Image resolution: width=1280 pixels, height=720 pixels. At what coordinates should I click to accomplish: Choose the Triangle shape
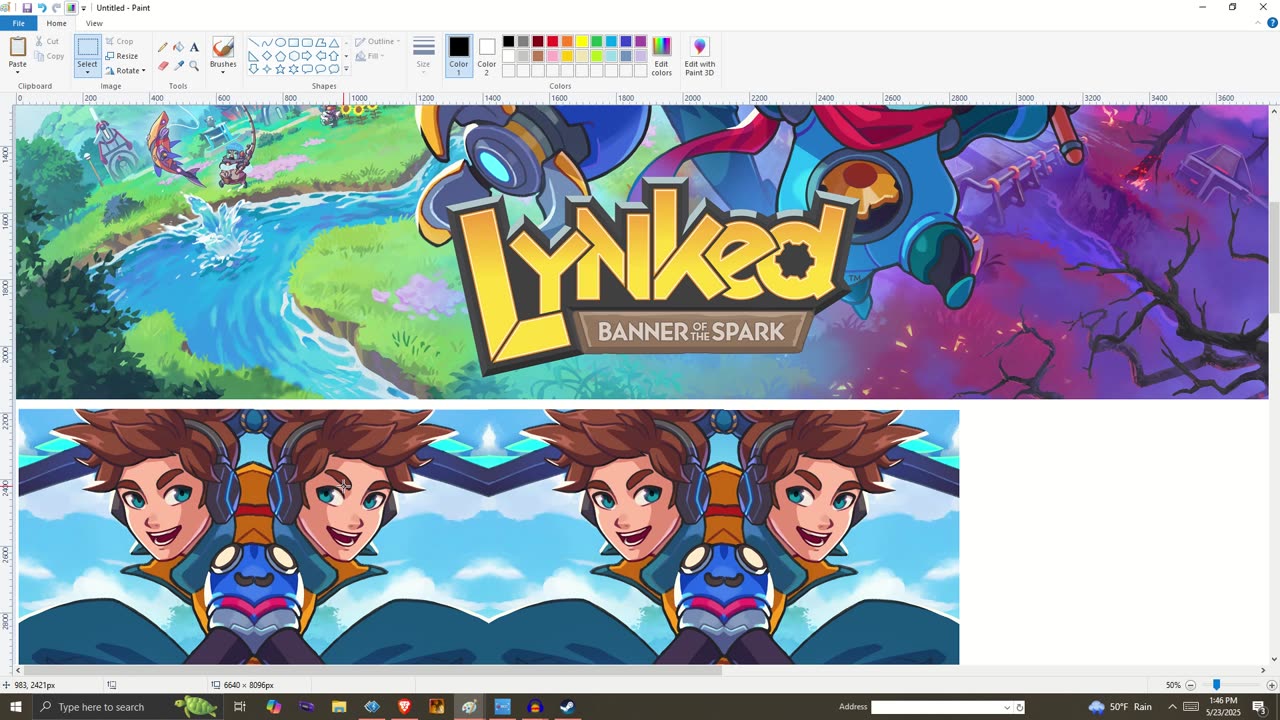[x=334, y=43]
